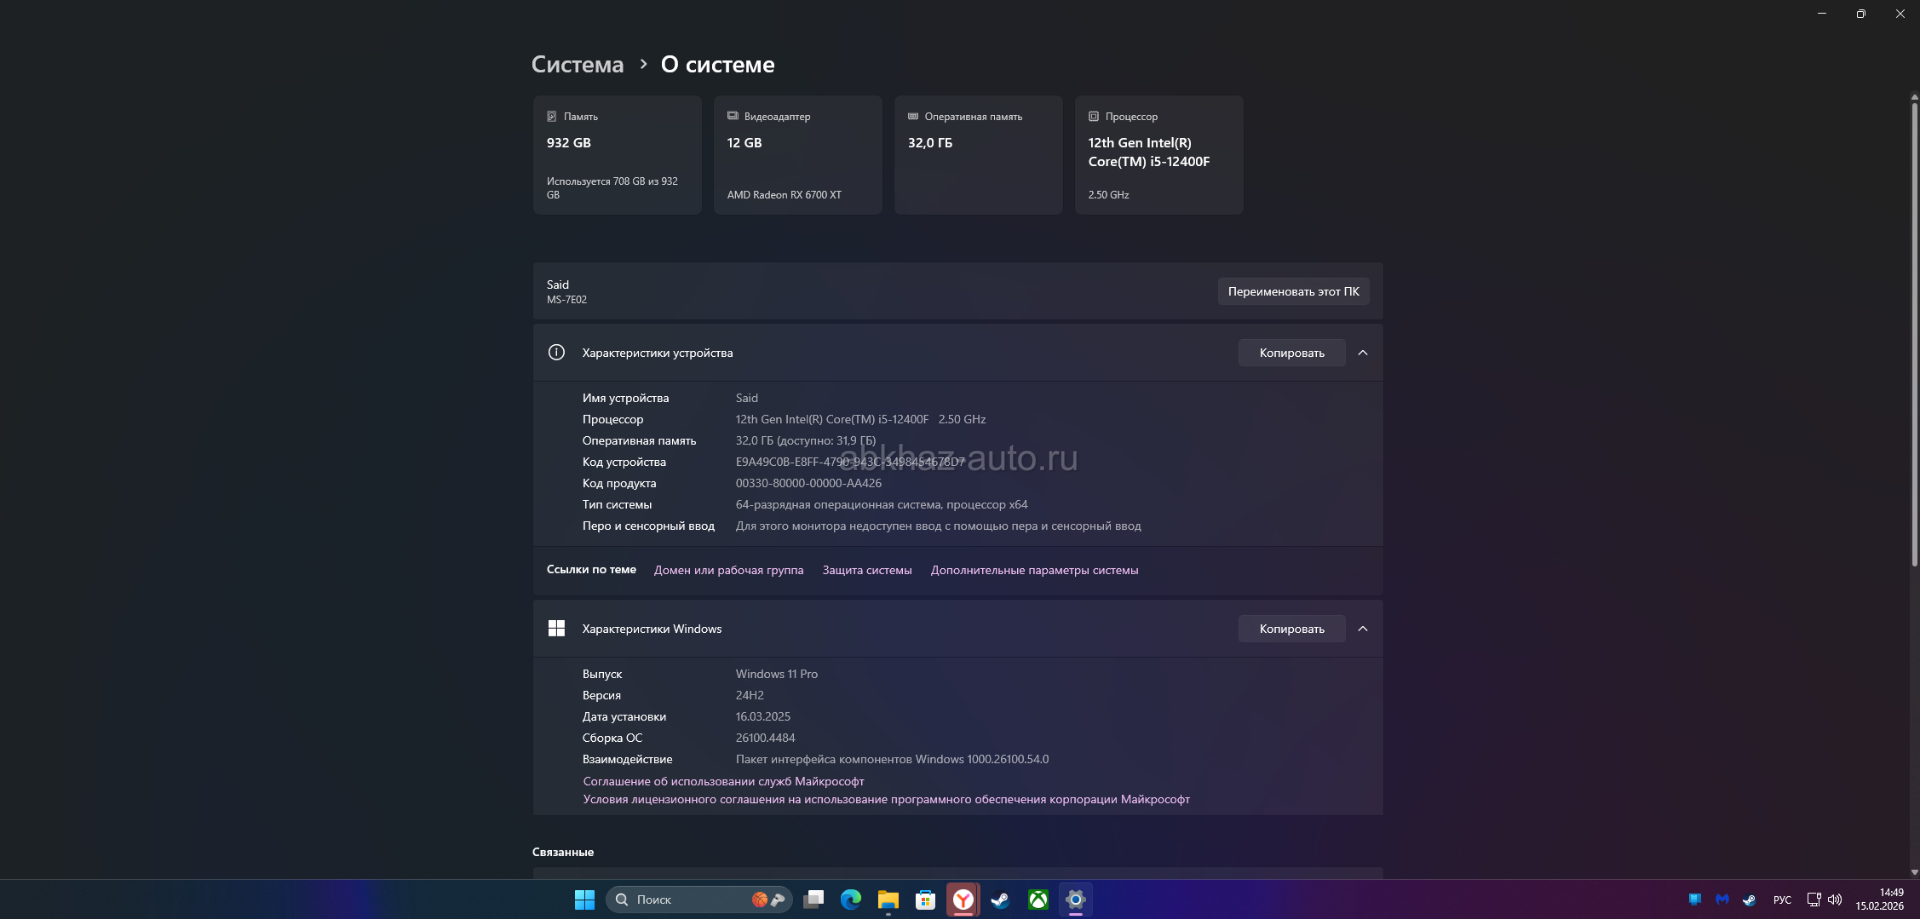Click the vertical scrollbar on the right
This screenshot has width=1920, height=919.
[x=1914, y=330]
